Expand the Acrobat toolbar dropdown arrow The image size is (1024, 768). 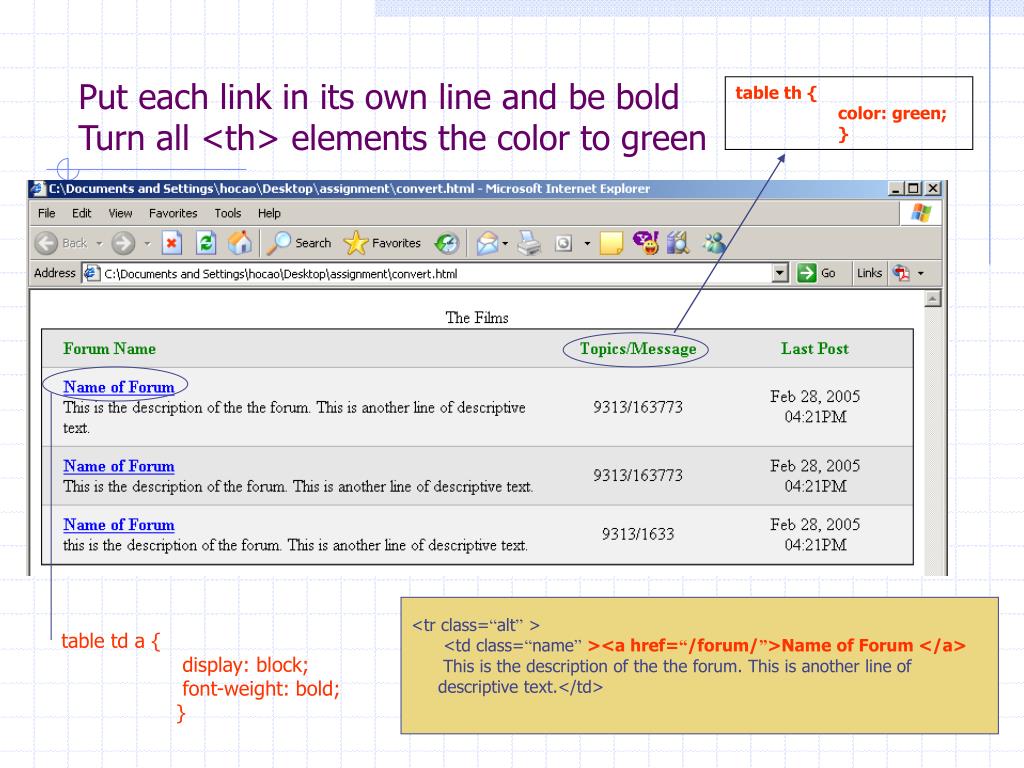point(921,273)
